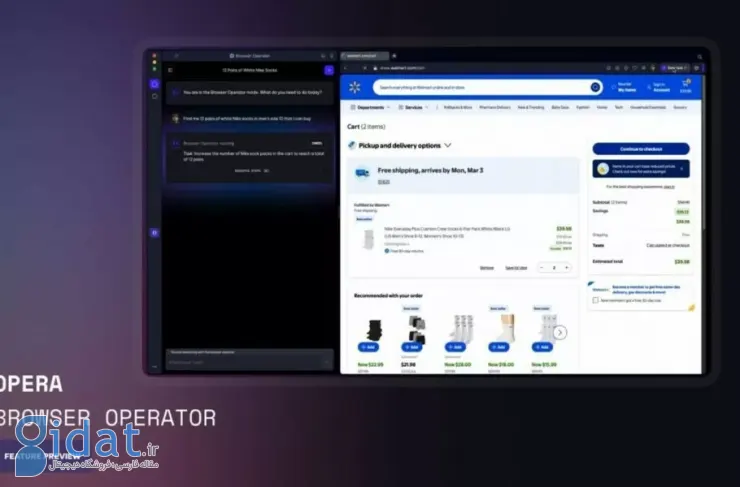Click the search magnifier button in Walmart header

point(595,87)
